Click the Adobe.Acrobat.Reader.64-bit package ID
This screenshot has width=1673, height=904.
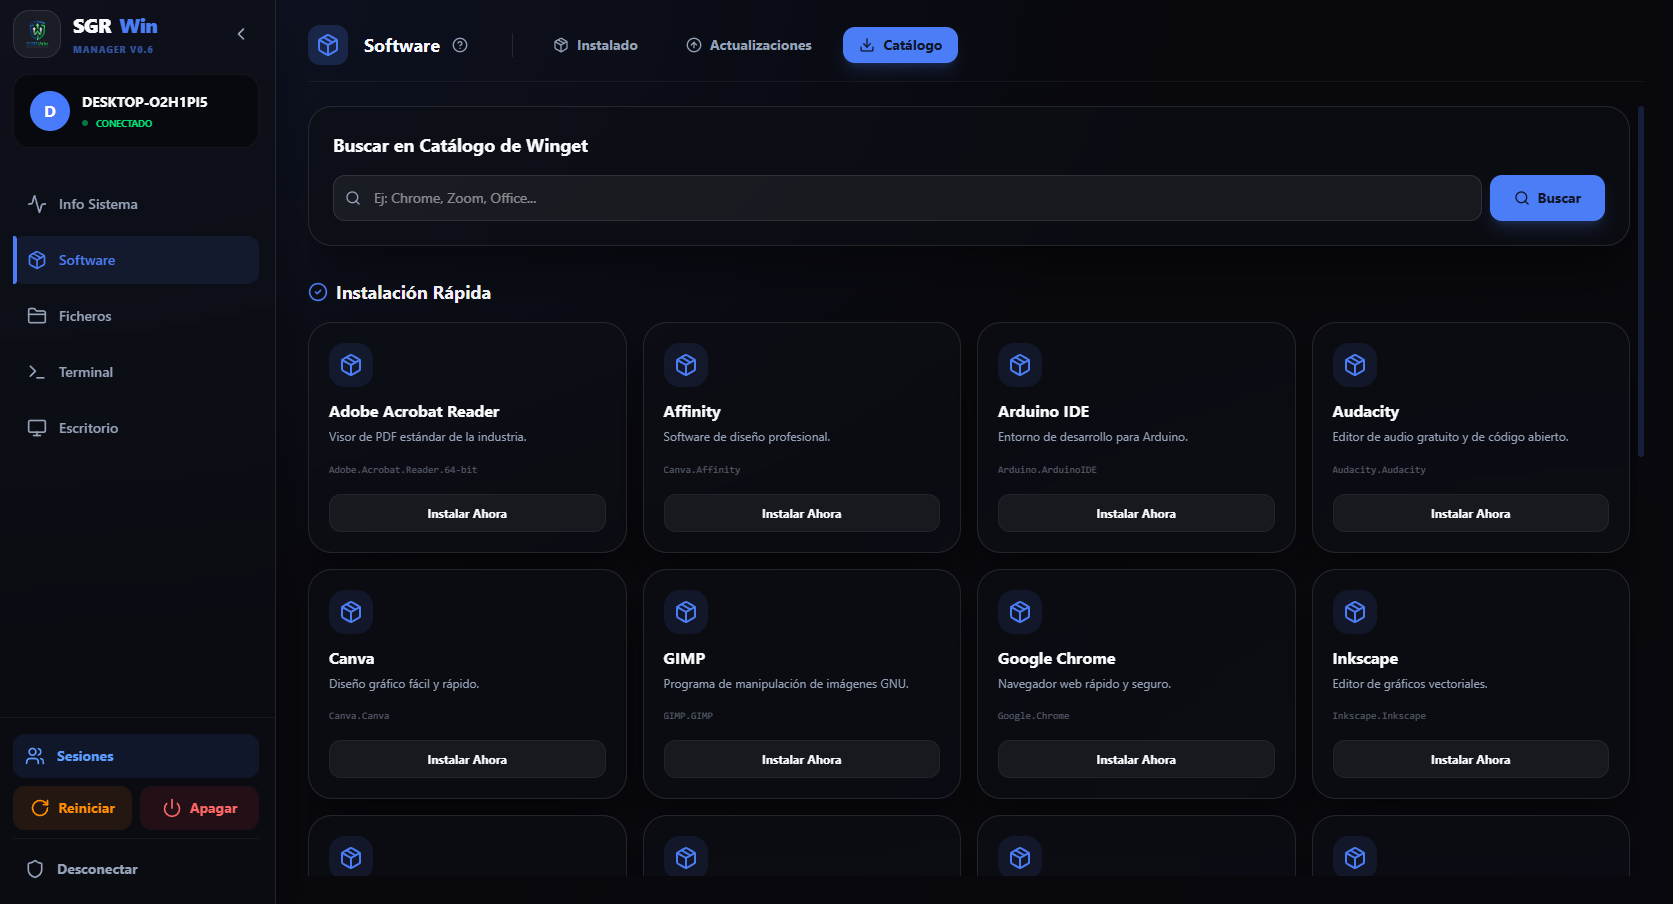tap(403, 470)
